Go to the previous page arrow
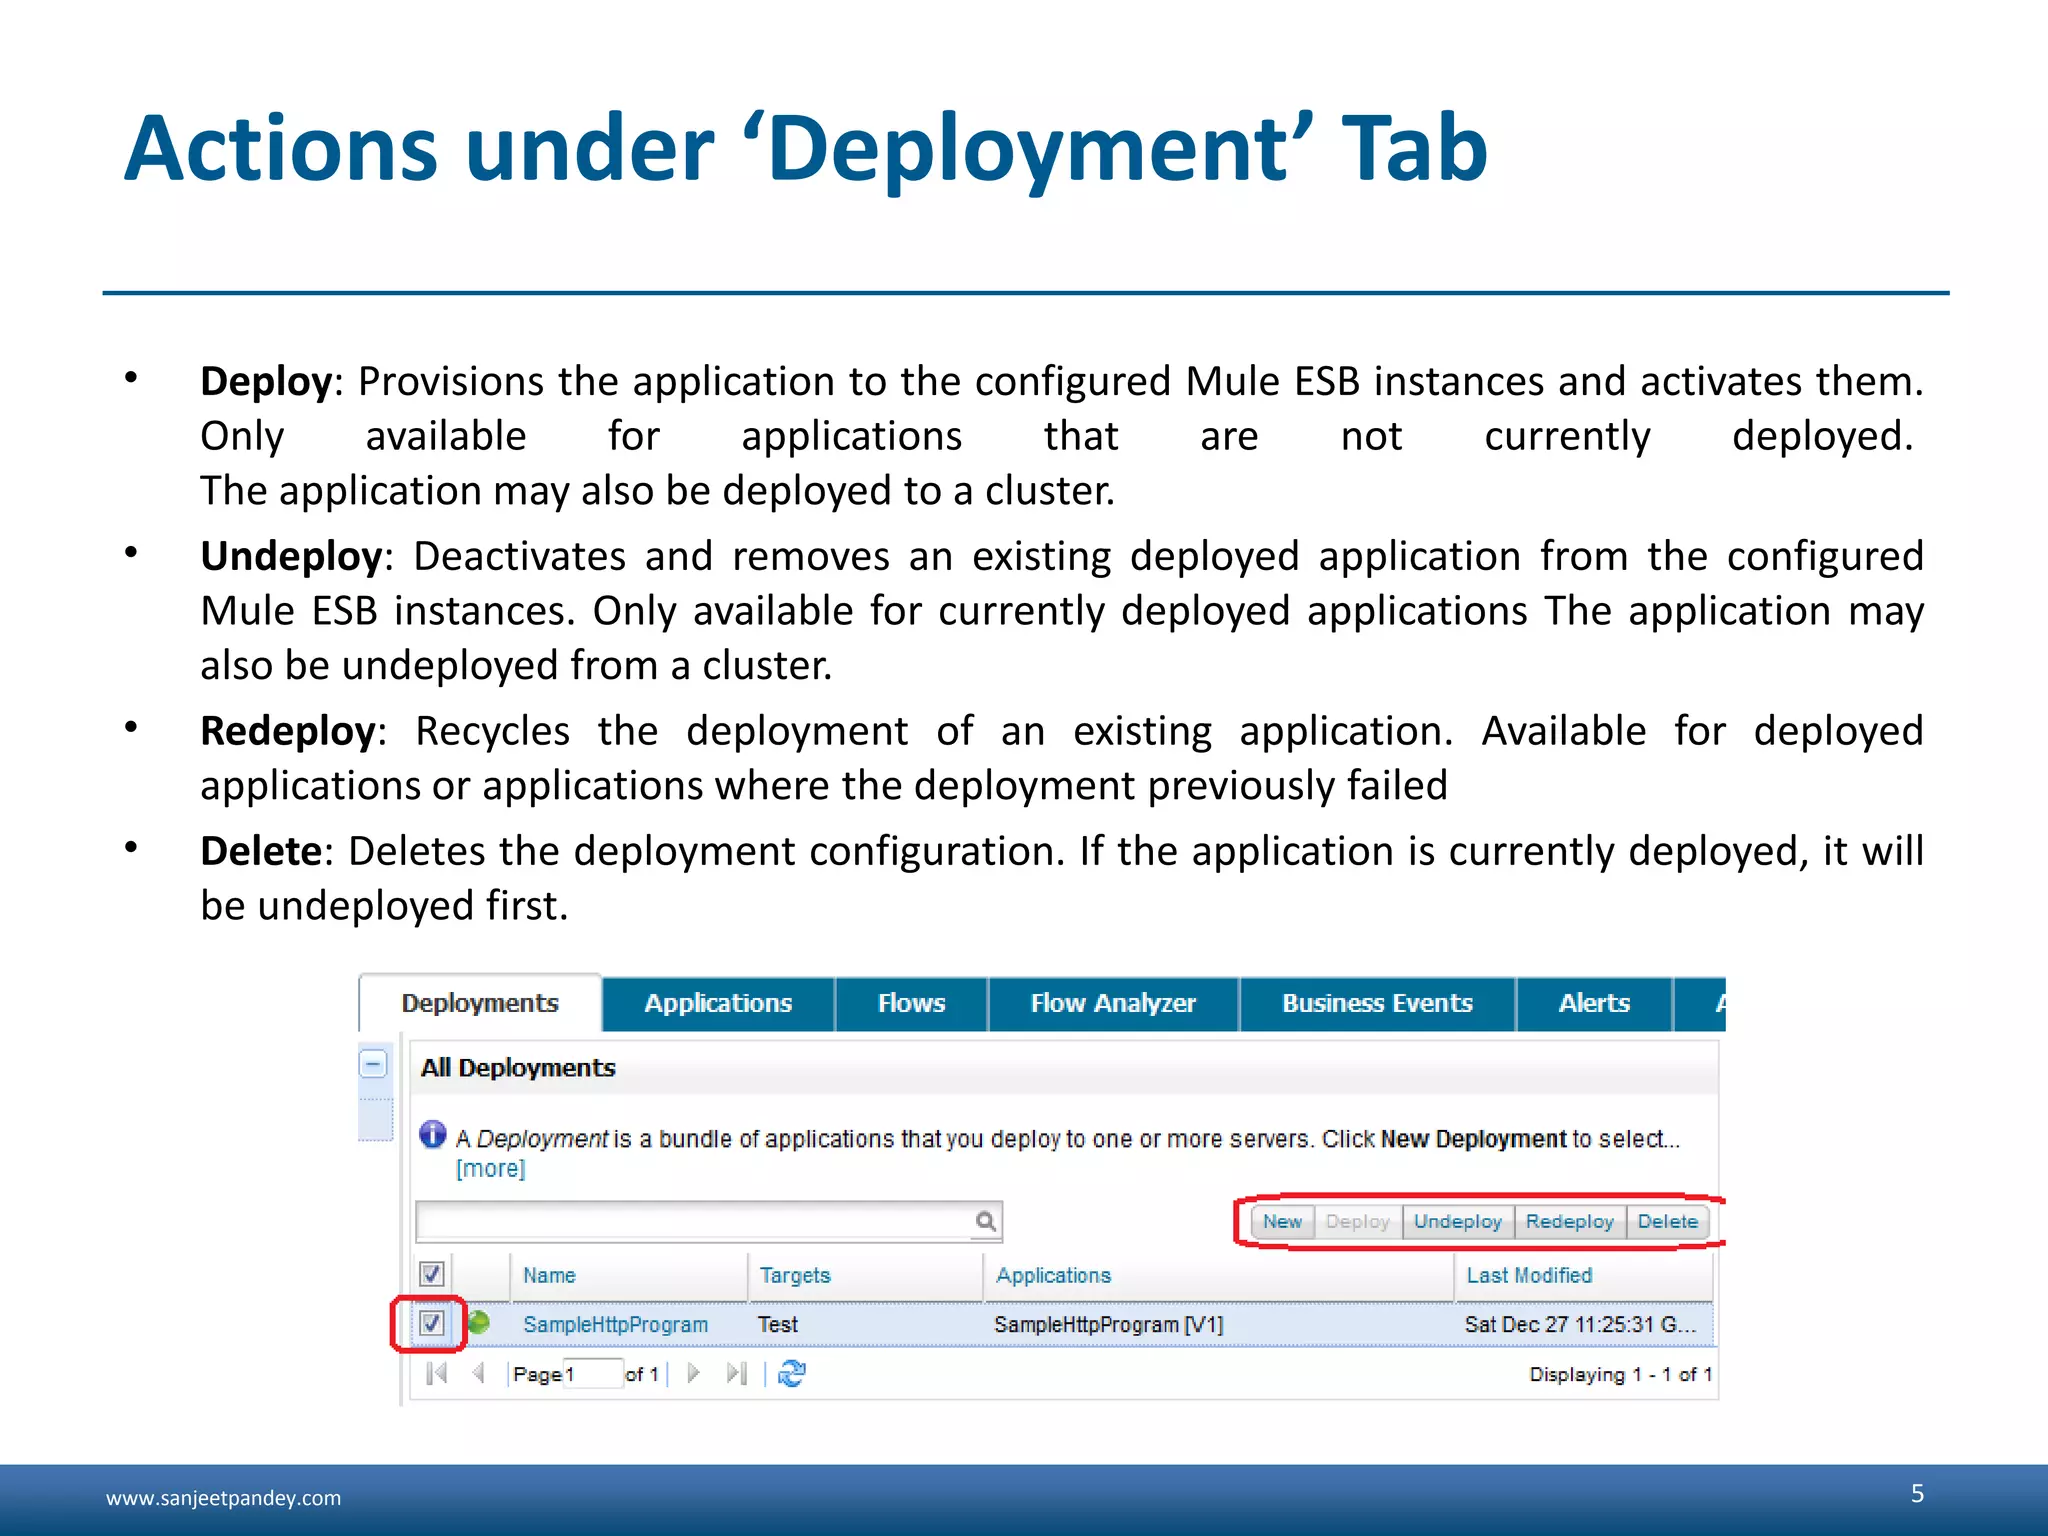 (x=478, y=1373)
